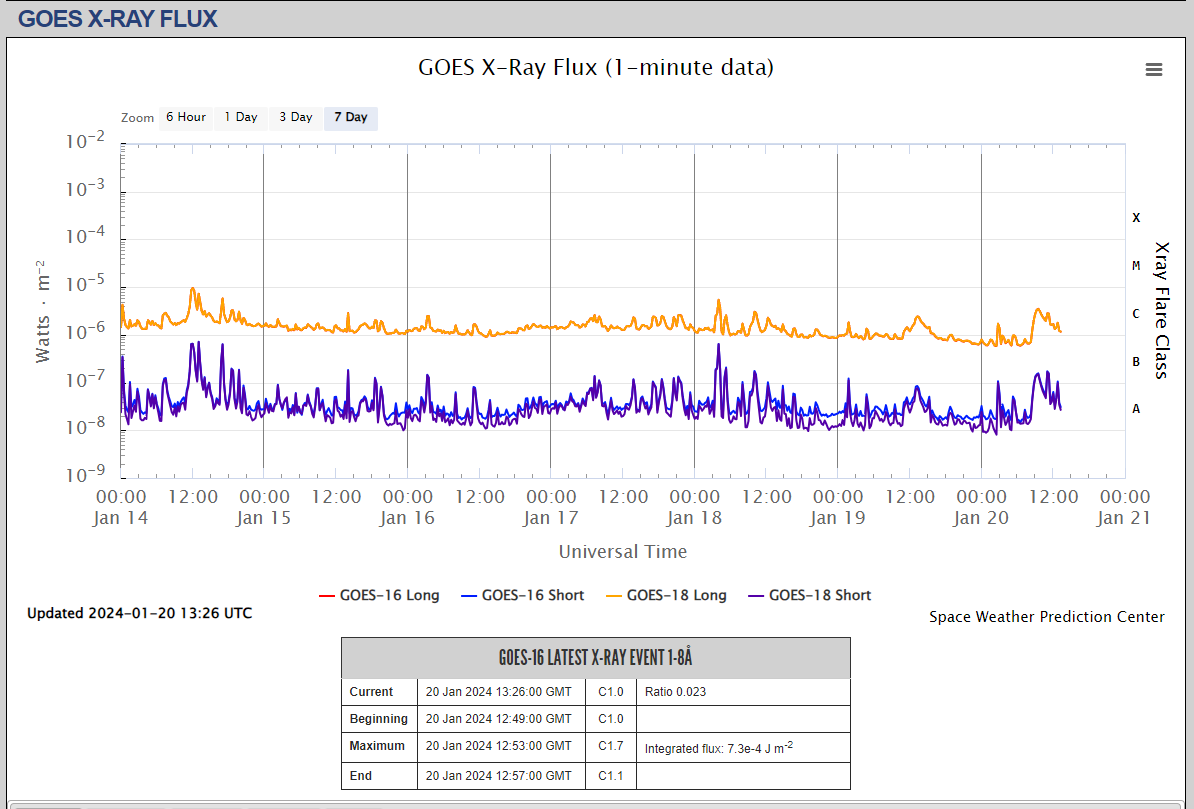
Task: Set chart zoom to 3 Day
Action: click(295, 117)
